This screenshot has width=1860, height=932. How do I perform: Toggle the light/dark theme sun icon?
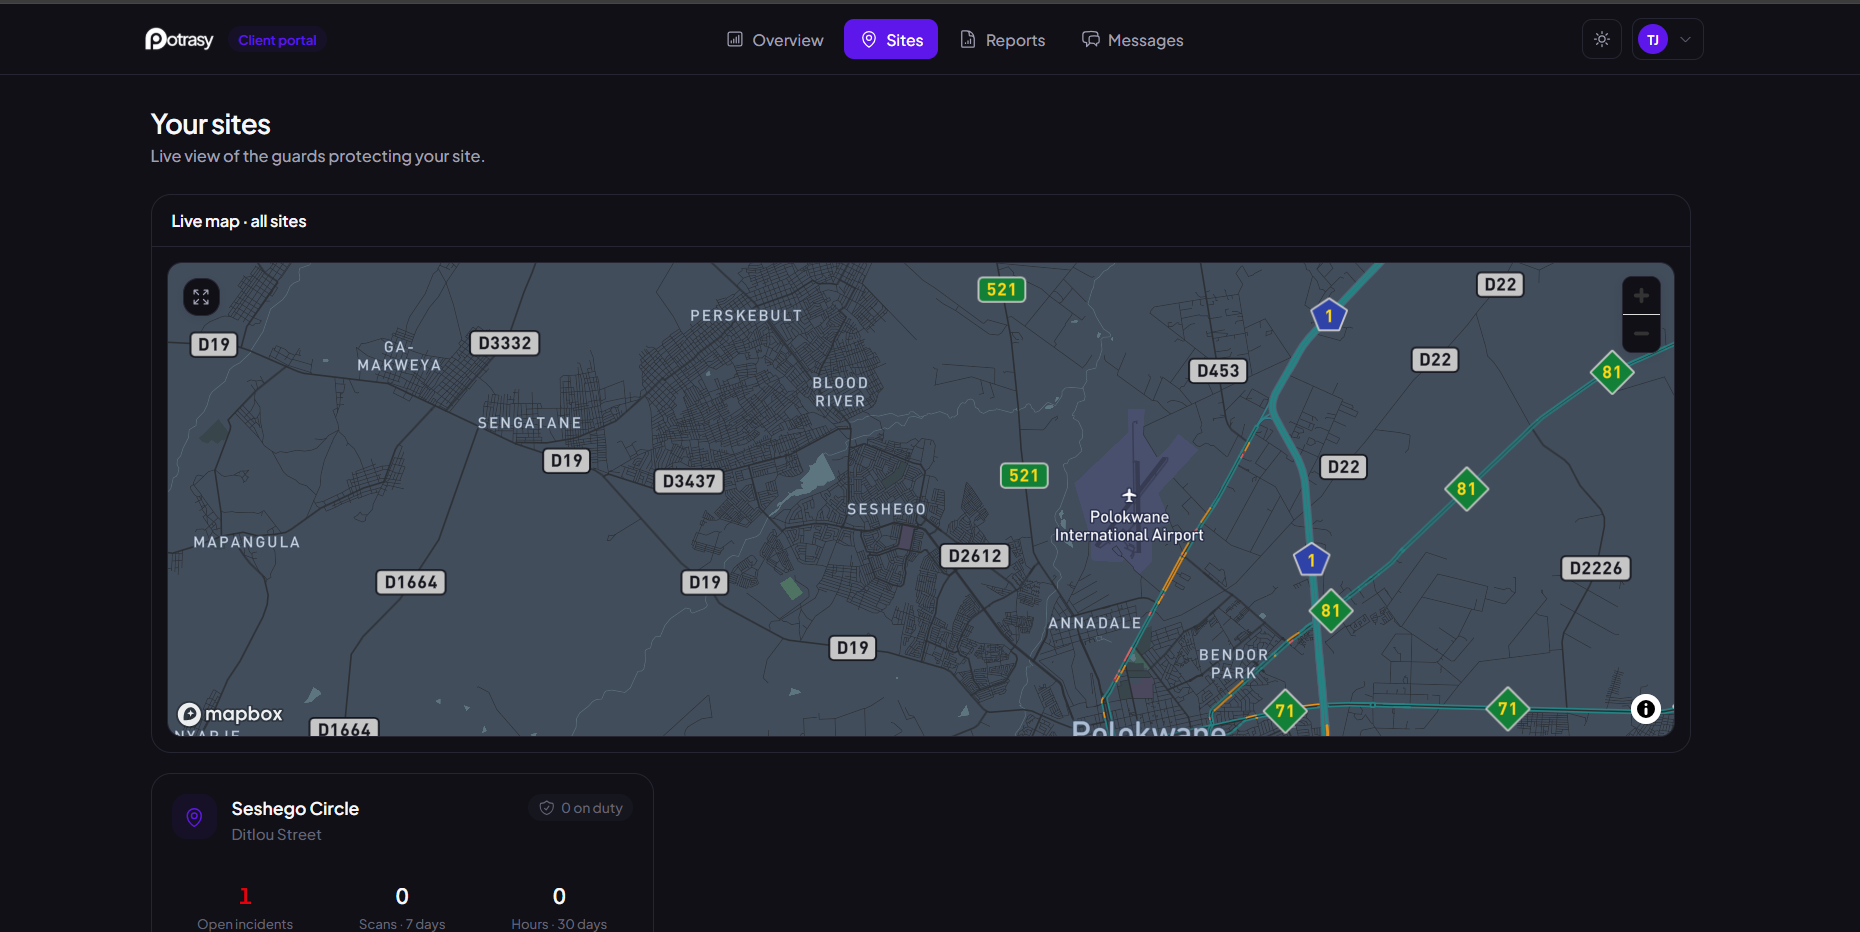(1602, 40)
